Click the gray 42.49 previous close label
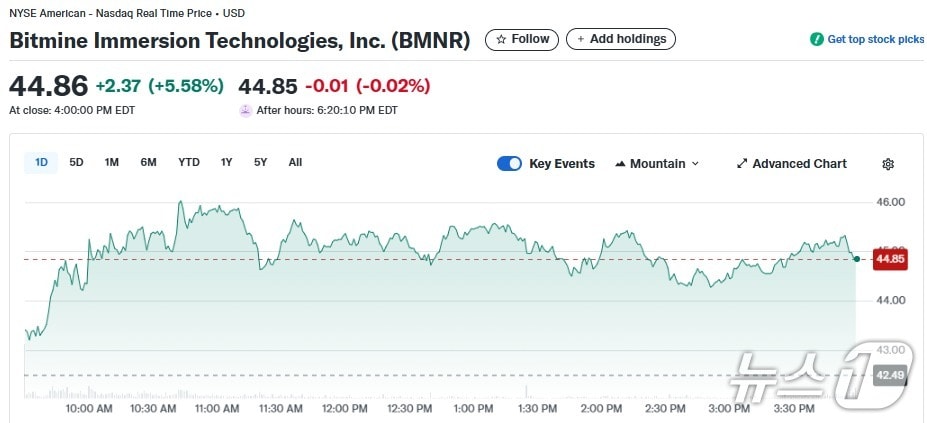Viewport: 927px width, 423px height. click(x=889, y=375)
